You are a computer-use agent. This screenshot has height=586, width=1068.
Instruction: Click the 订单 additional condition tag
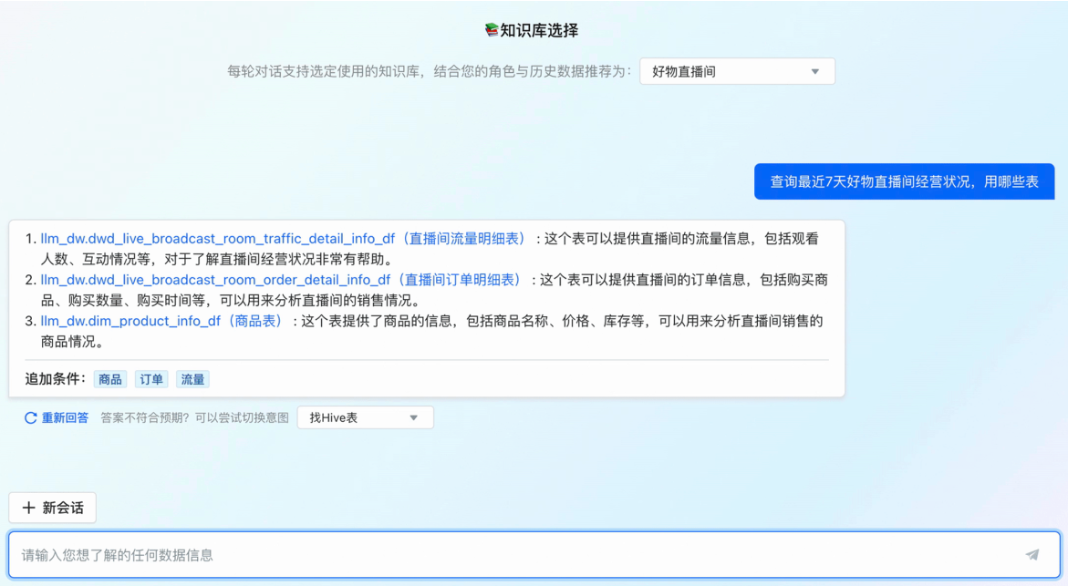151,380
